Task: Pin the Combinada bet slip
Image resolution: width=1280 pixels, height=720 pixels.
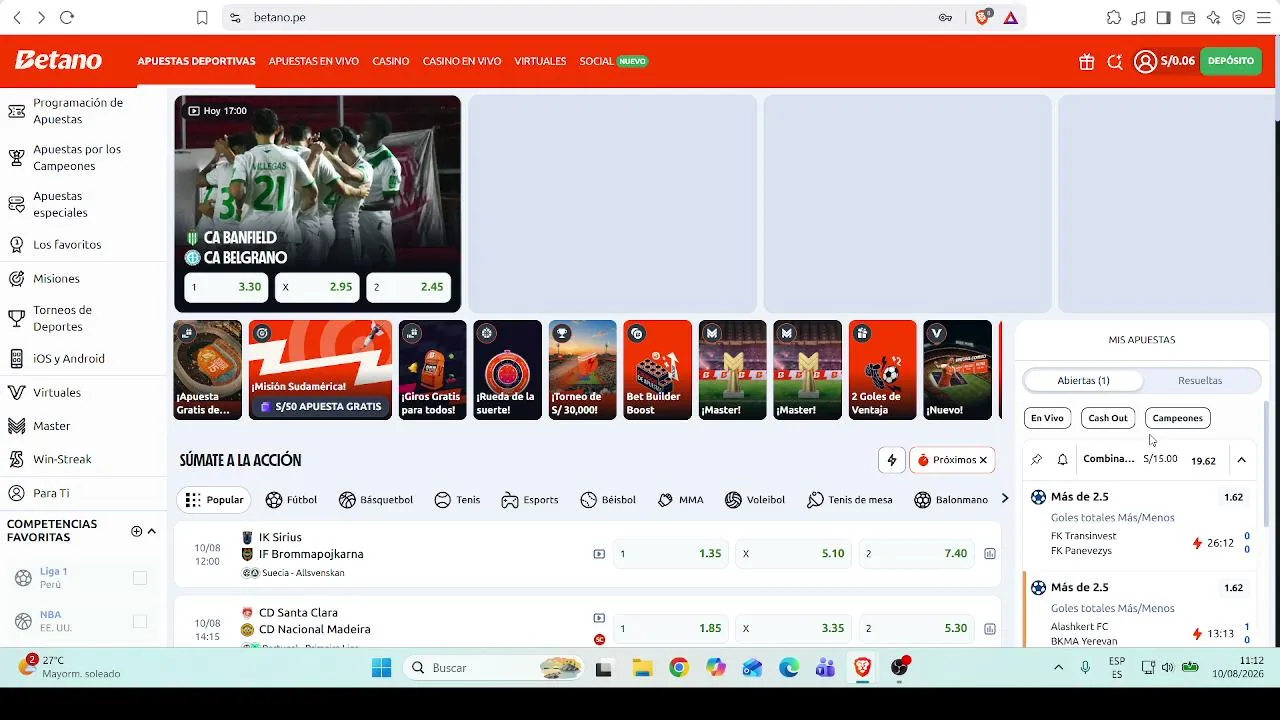Action: coord(1036,460)
